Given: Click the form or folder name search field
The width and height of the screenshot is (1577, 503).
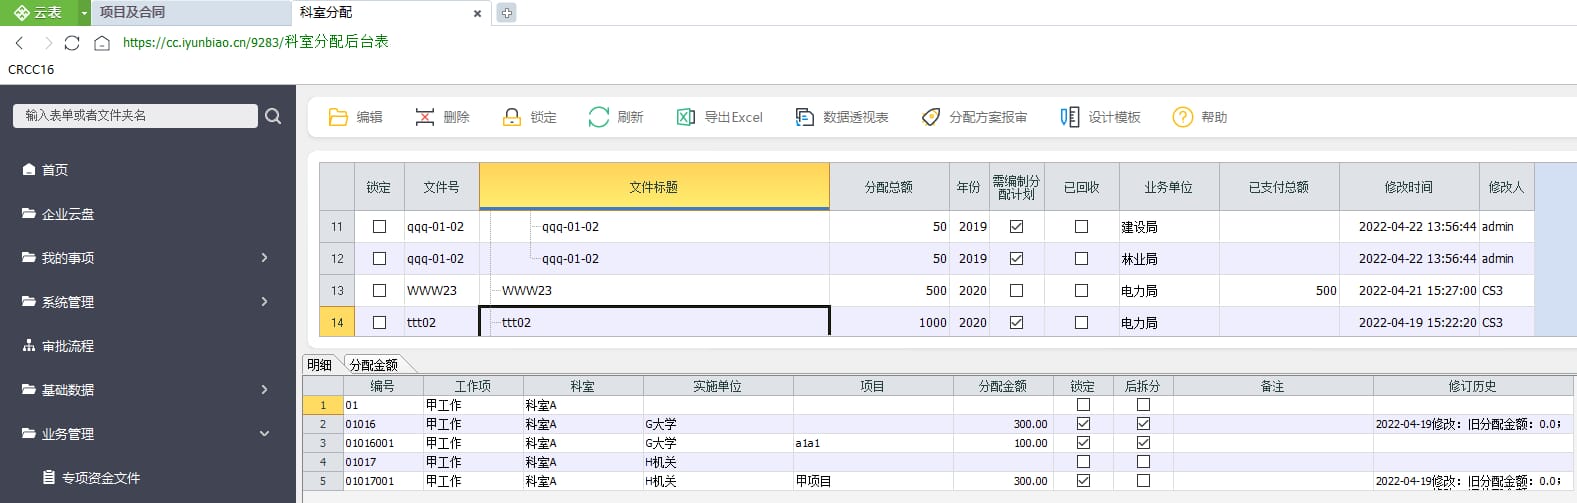Looking at the screenshot, I should [135, 116].
